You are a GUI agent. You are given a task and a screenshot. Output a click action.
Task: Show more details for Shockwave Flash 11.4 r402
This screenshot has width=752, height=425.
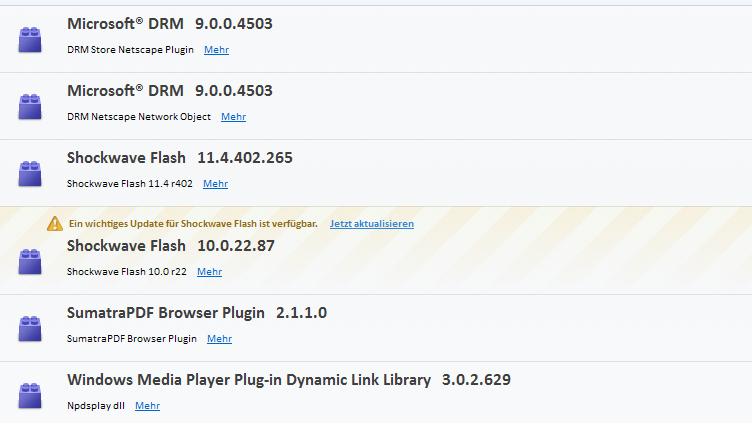[215, 184]
